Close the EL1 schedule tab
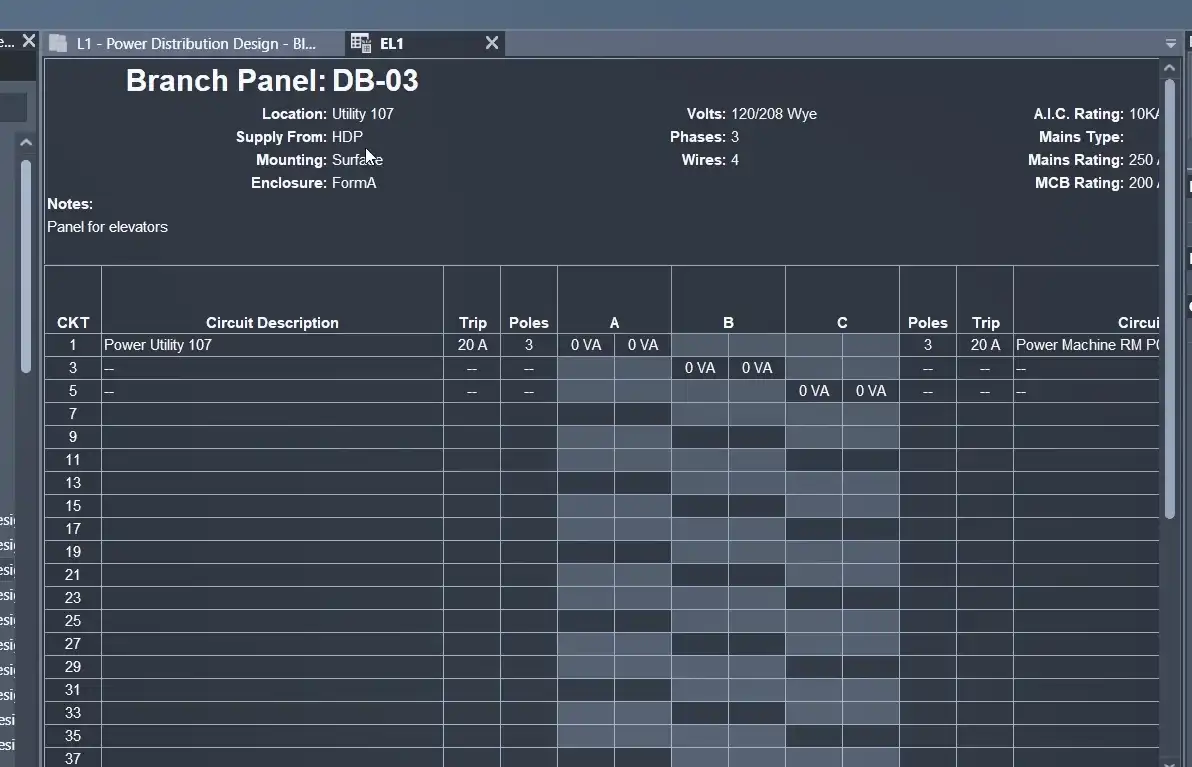 click(491, 43)
